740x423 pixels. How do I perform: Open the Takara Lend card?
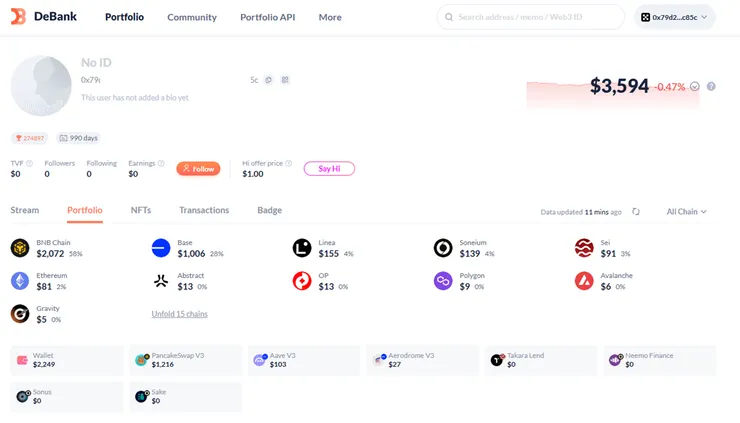(541, 360)
